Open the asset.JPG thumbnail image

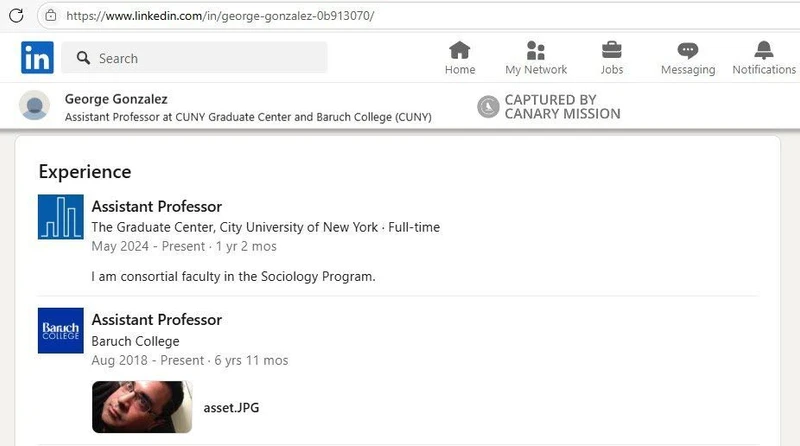click(142, 407)
